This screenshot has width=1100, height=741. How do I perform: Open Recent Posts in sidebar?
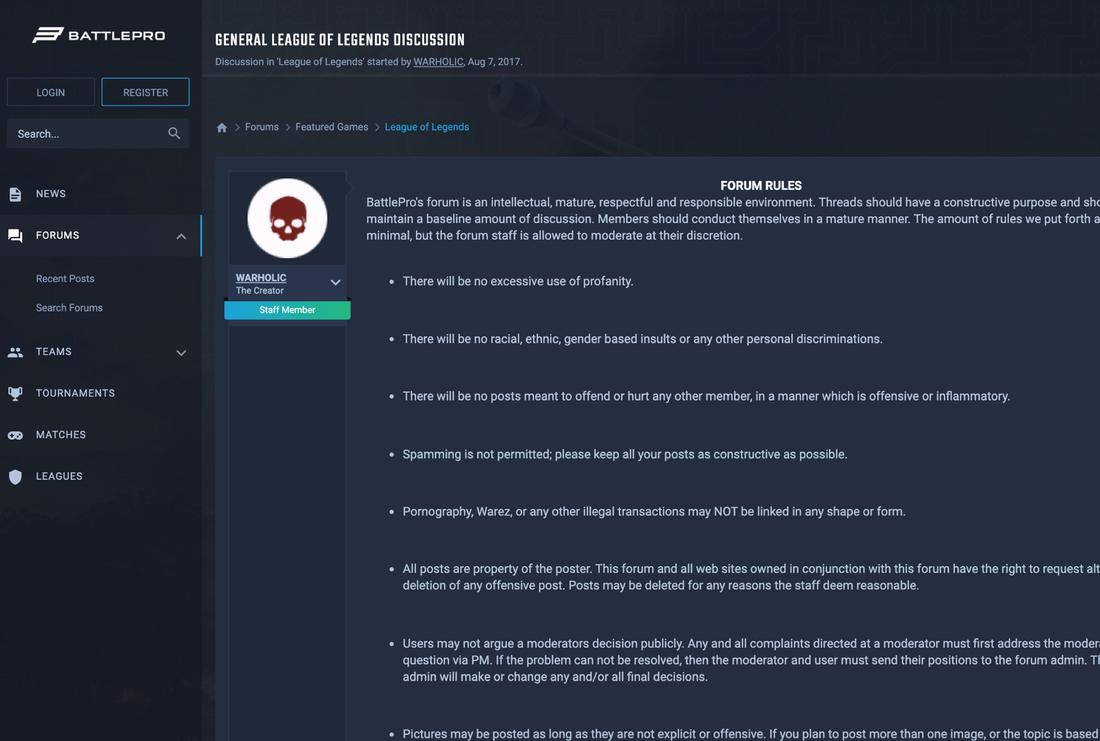[x=65, y=279]
